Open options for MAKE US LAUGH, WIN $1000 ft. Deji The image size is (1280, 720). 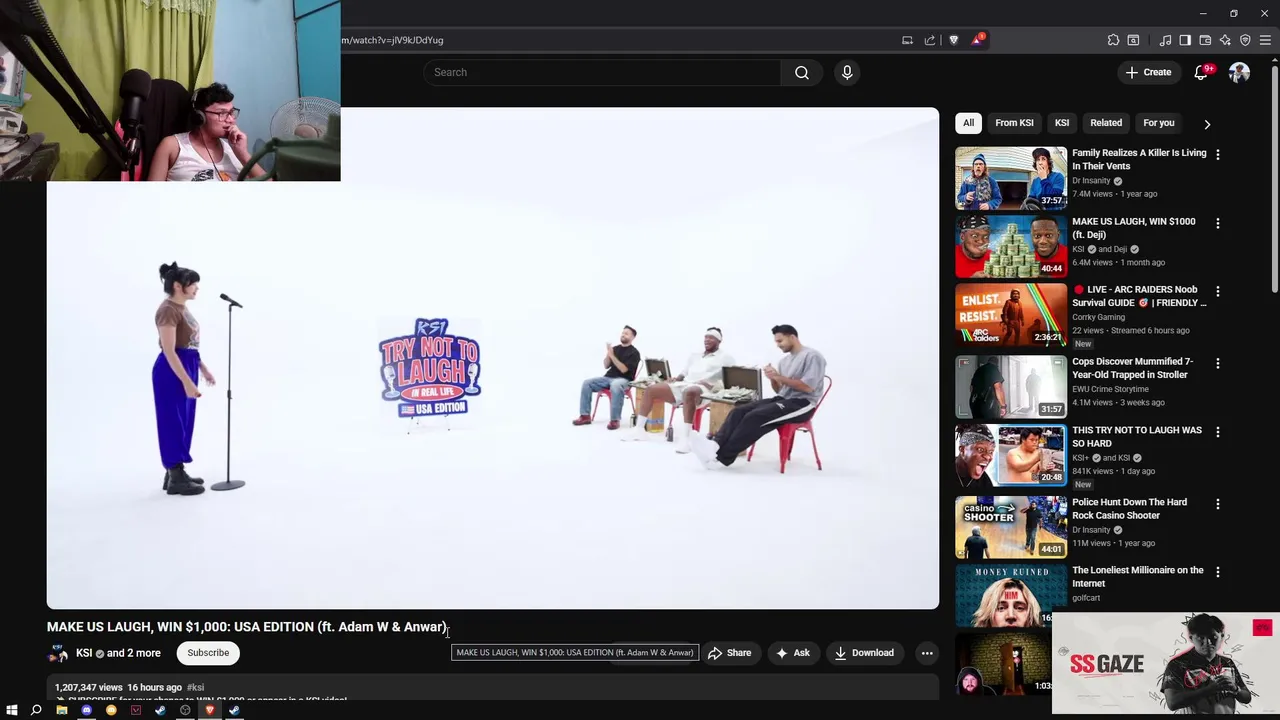[1217, 223]
